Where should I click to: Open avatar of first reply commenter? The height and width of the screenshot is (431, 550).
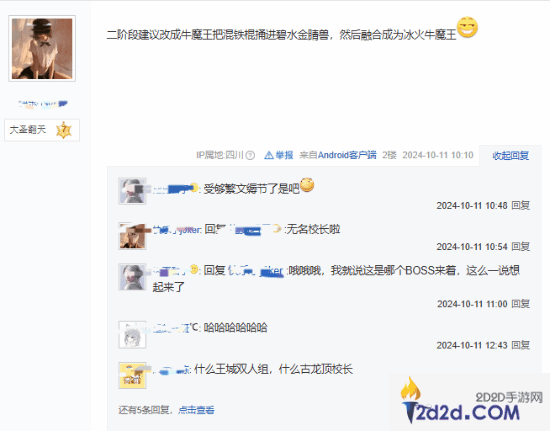pyautogui.click(x=132, y=191)
